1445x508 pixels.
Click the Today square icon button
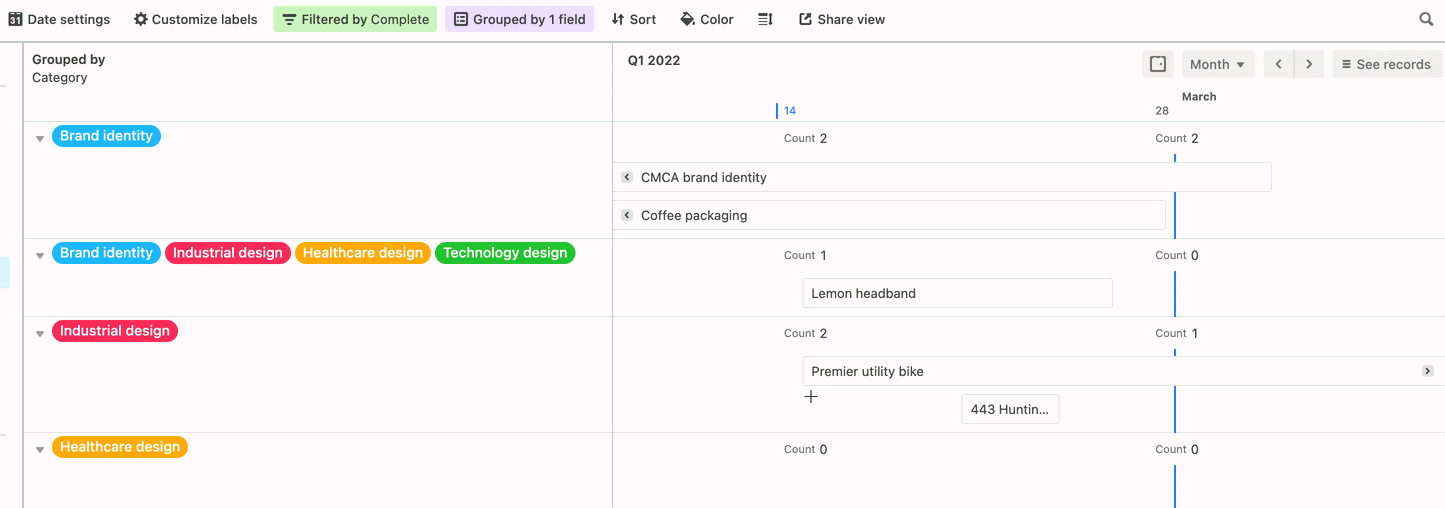tap(1158, 64)
